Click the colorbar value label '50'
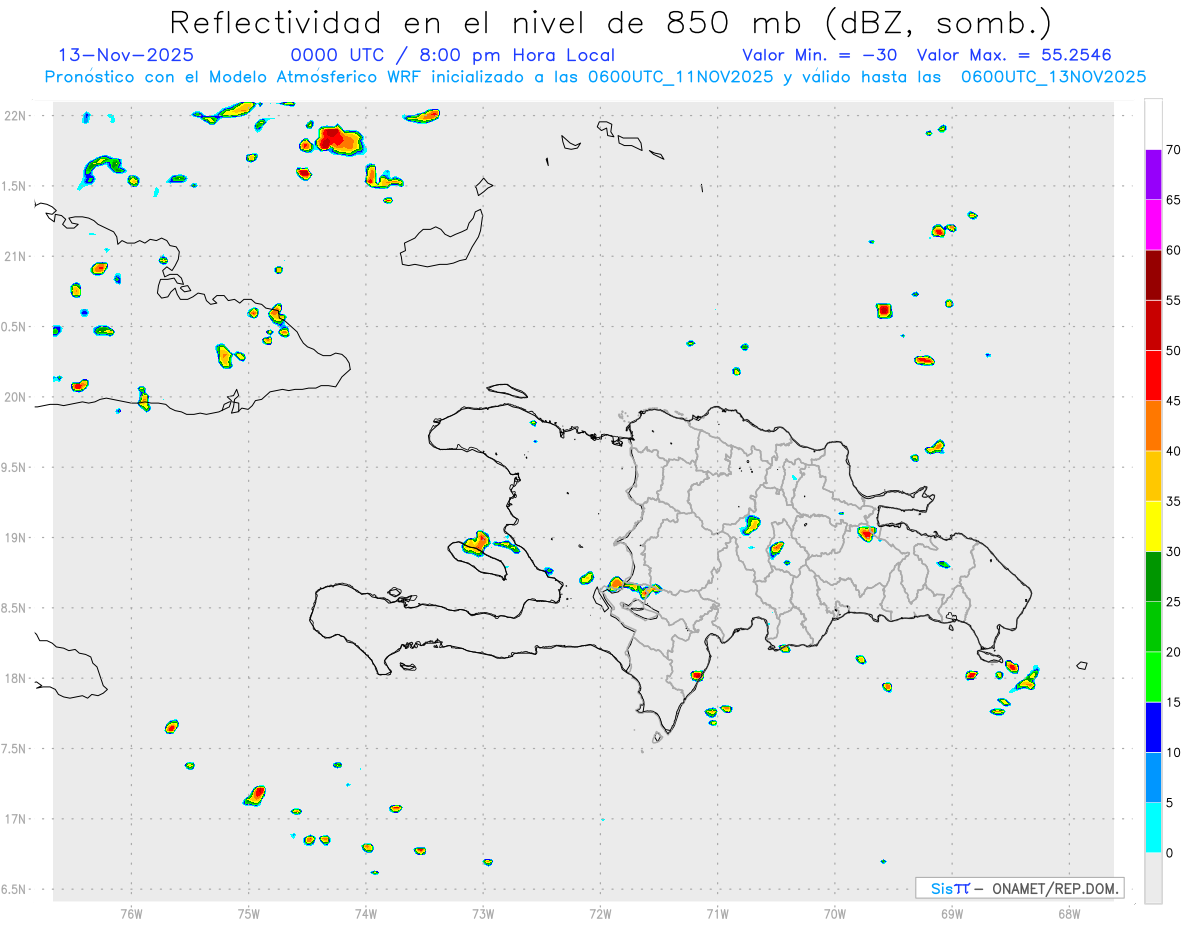This screenshot has width=1200, height=927. (x=1174, y=351)
